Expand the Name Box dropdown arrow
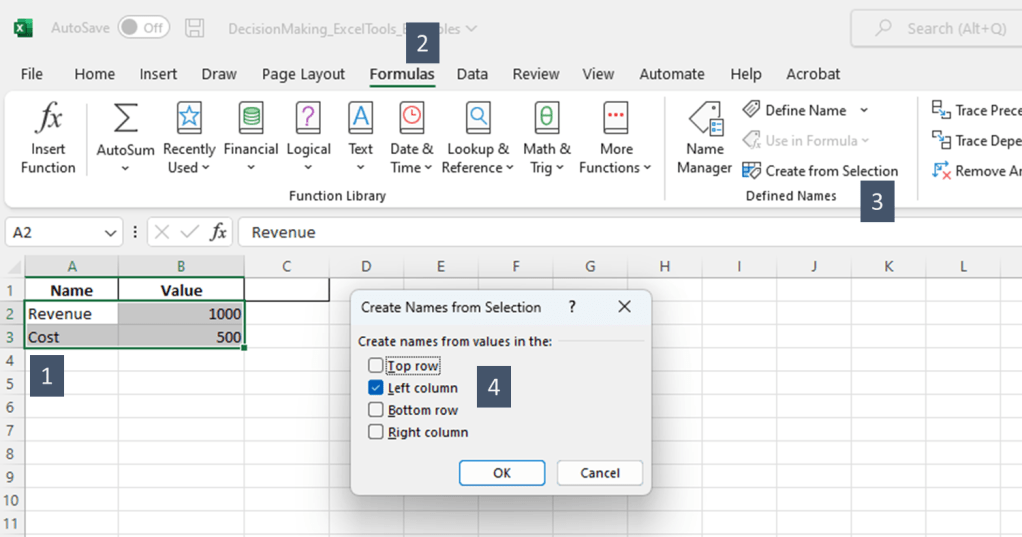This screenshot has height=537, width=1022. coord(111,232)
